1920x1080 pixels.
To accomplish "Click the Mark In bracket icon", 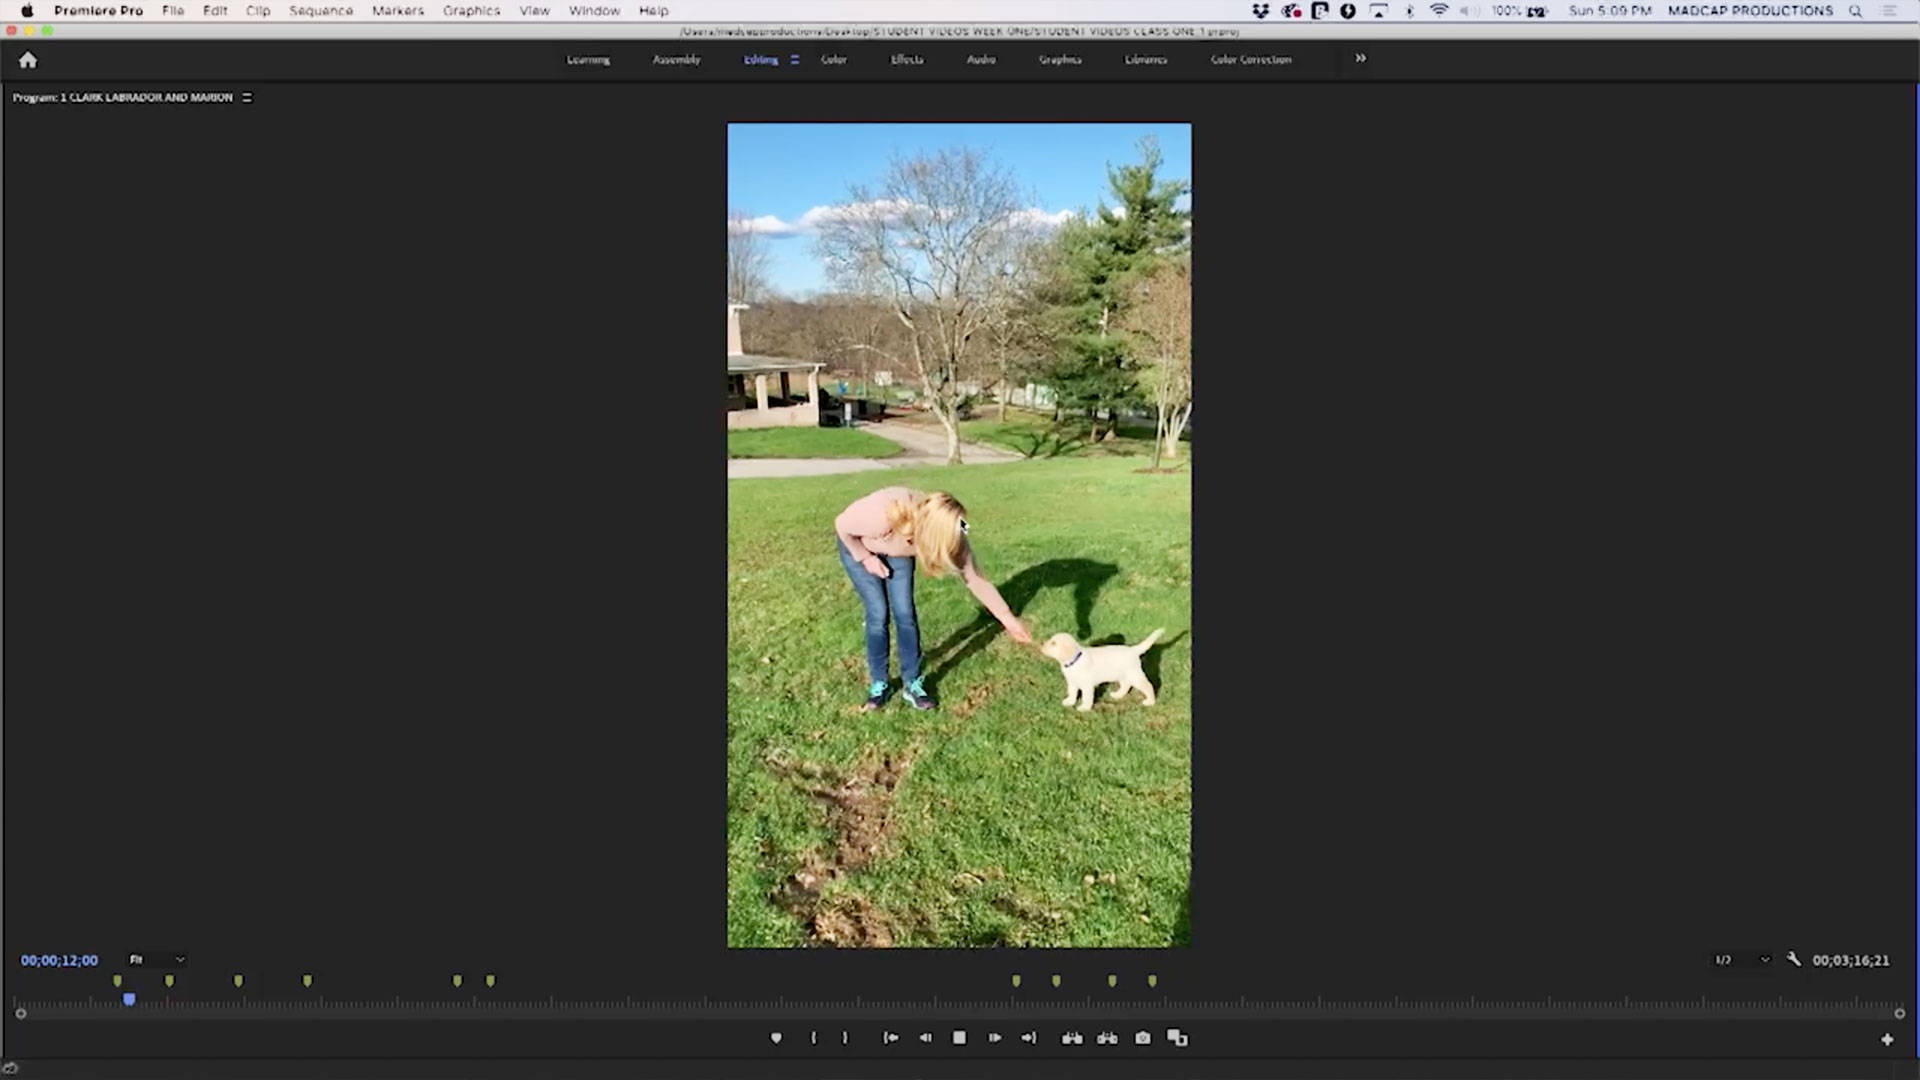I will coord(813,1038).
